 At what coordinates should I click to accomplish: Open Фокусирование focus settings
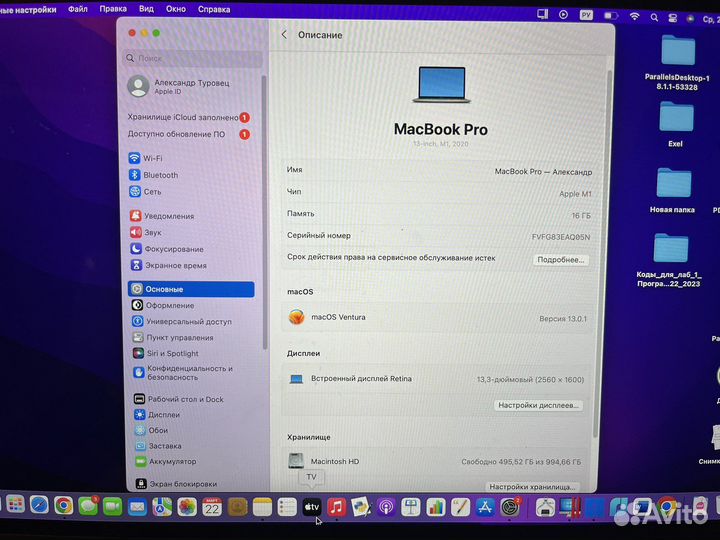[167, 249]
